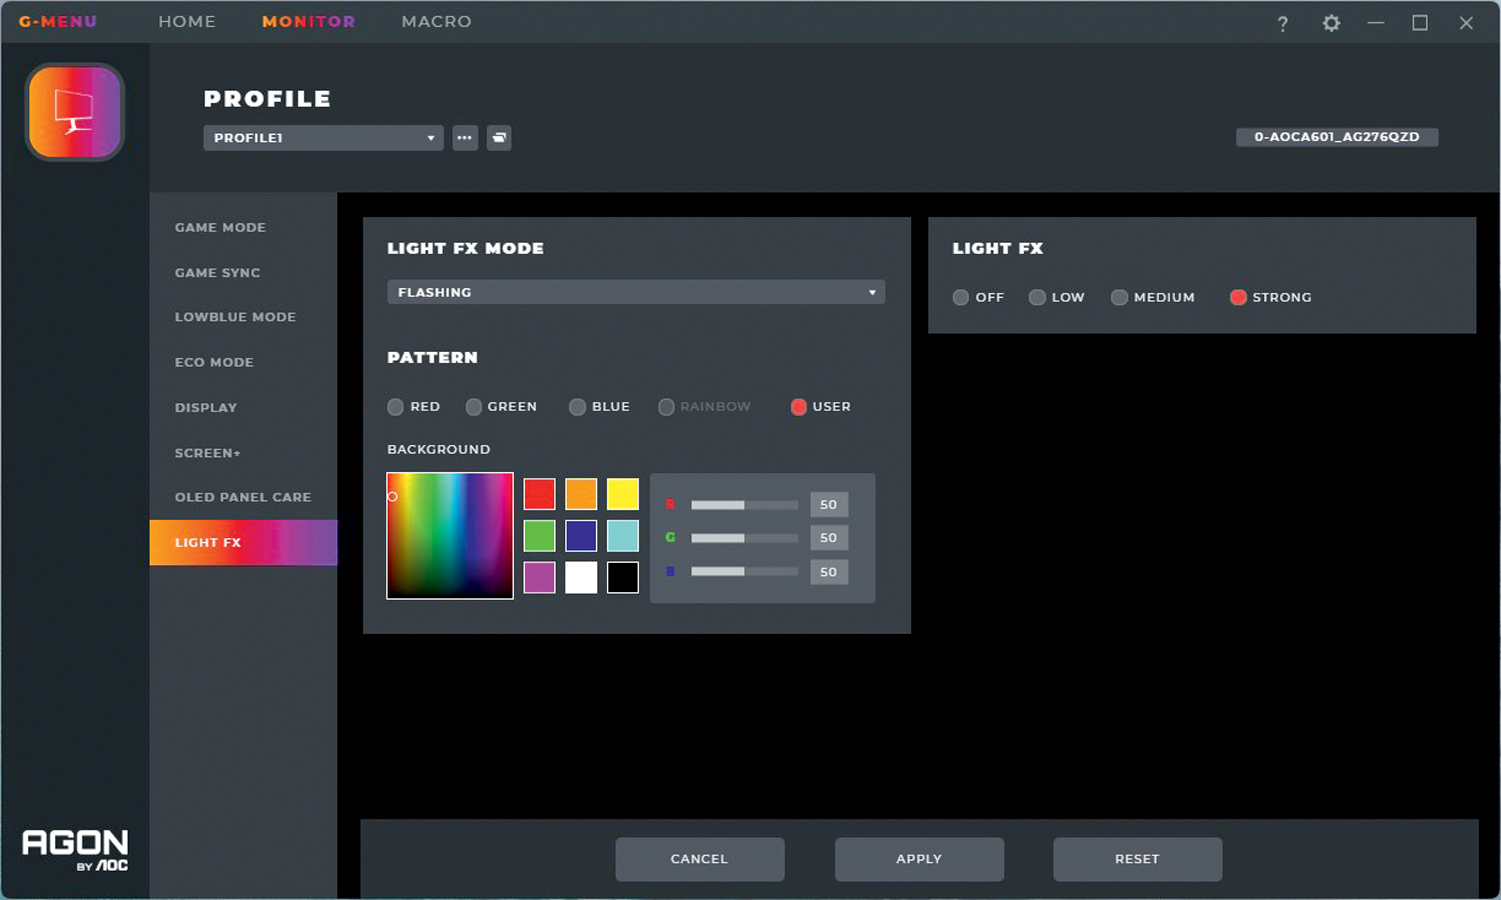Open the help question mark icon
The image size is (1501, 900).
[1282, 24]
